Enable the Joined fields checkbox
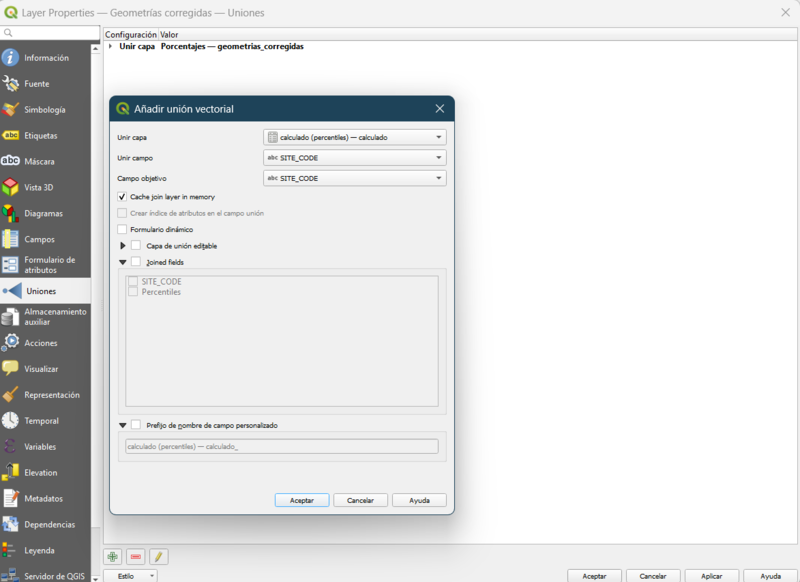800x582 pixels. click(x=136, y=262)
